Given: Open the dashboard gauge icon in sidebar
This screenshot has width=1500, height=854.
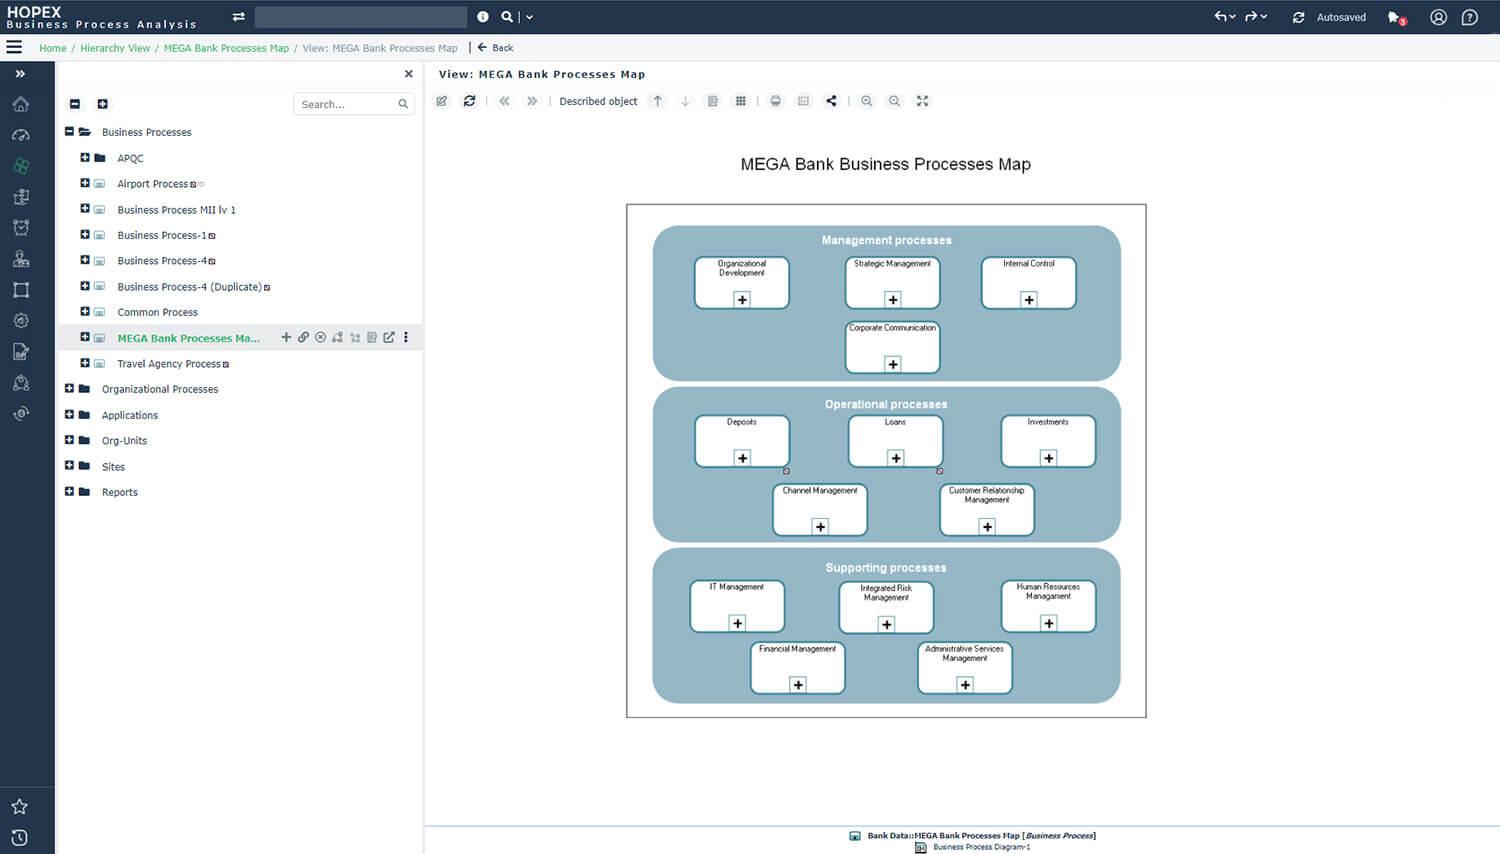Looking at the screenshot, I should 20,135.
